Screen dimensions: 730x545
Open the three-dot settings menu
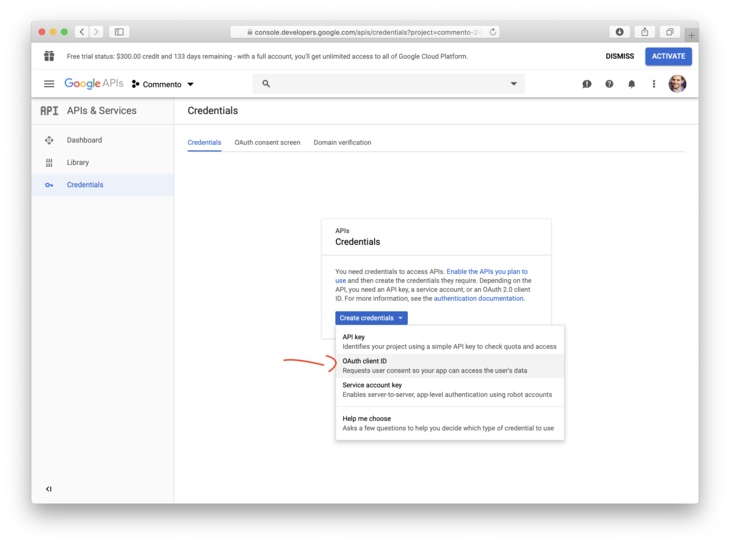tap(654, 84)
